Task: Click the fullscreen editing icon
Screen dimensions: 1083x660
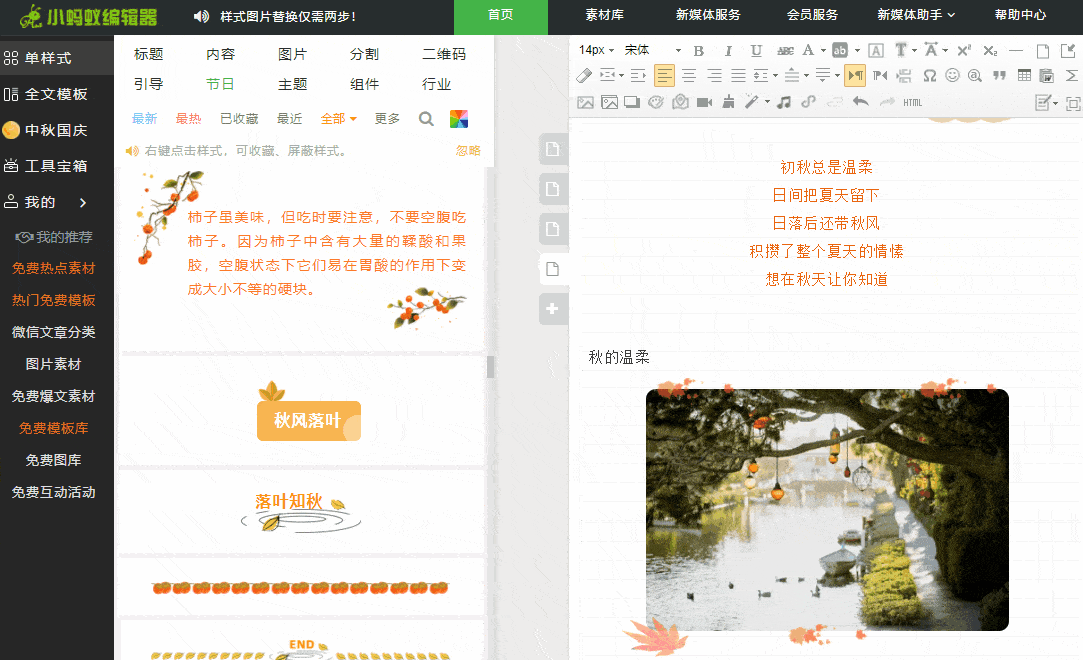Action: tap(1073, 101)
